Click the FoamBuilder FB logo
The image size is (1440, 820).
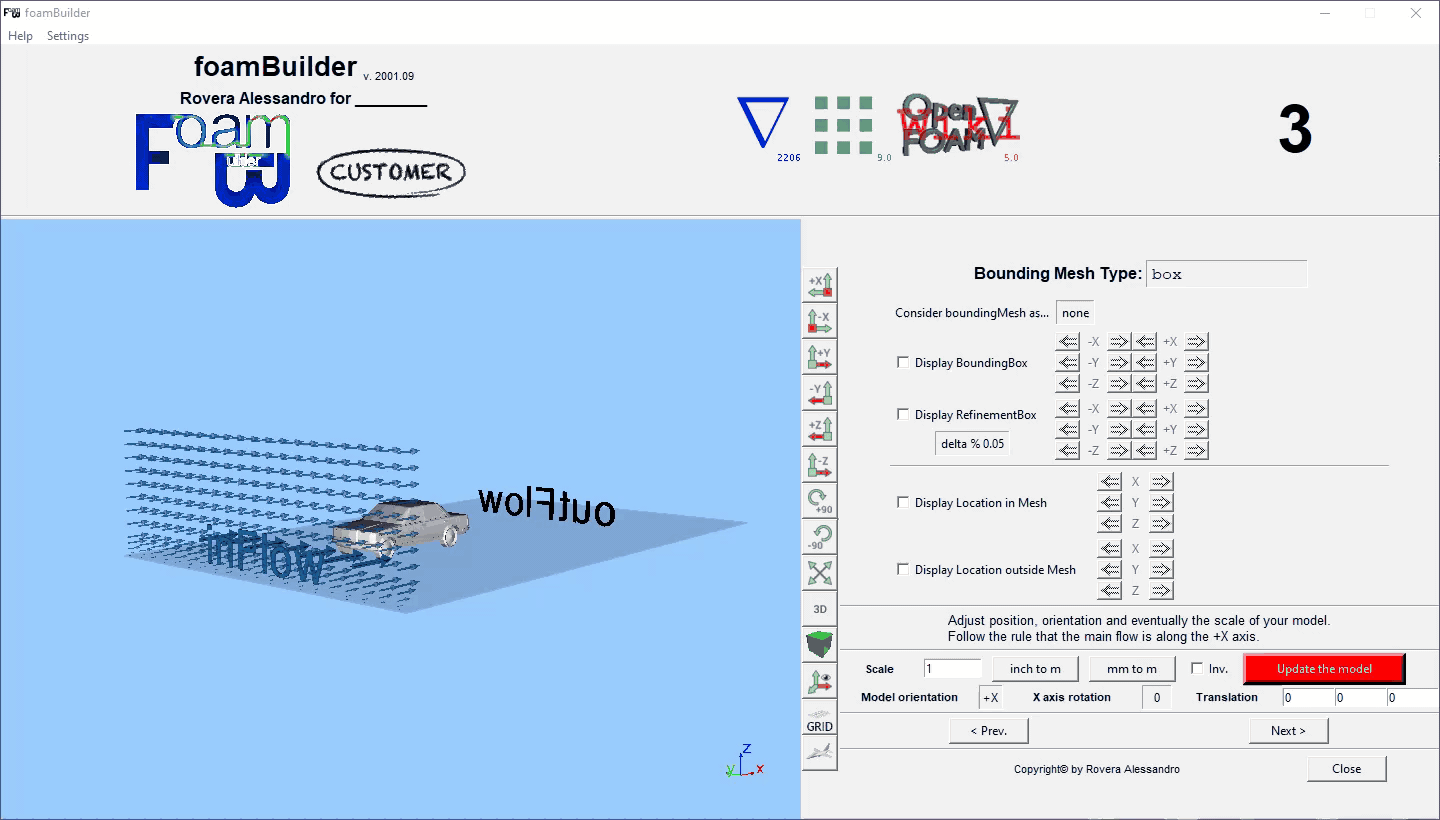click(213, 158)
